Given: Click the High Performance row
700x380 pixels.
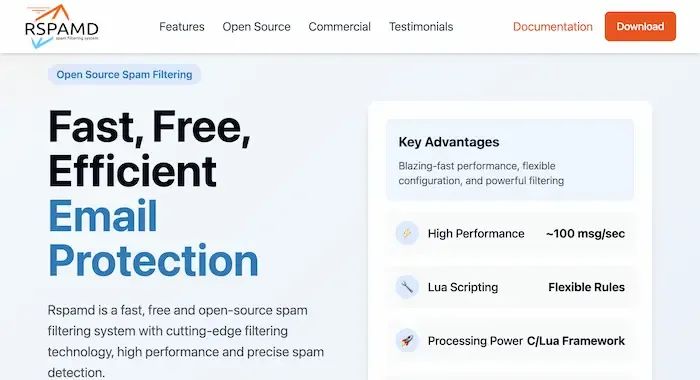Looking at the screenshot, I should tap(510, 234).
